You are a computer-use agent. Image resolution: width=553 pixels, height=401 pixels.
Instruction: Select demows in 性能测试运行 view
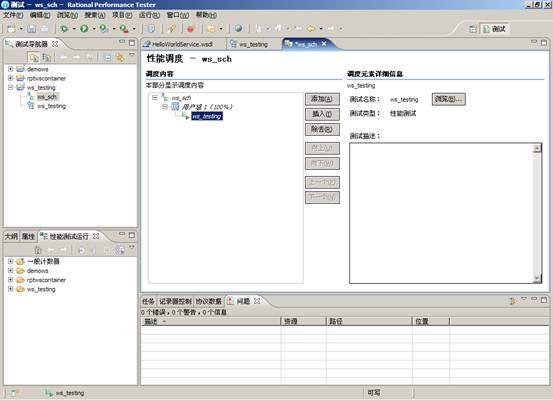click(37, 271)
